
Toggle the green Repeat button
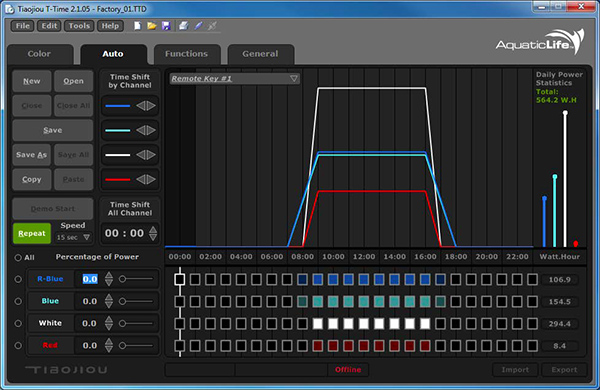(32, 233)
